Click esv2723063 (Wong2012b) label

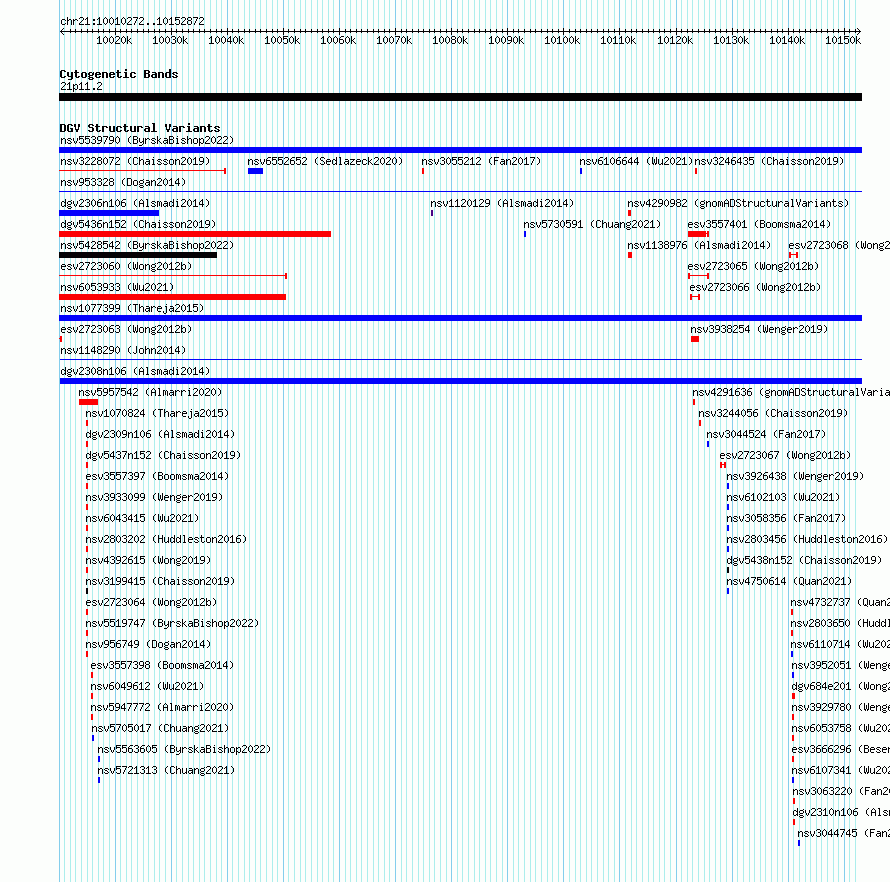pos(126,329)
